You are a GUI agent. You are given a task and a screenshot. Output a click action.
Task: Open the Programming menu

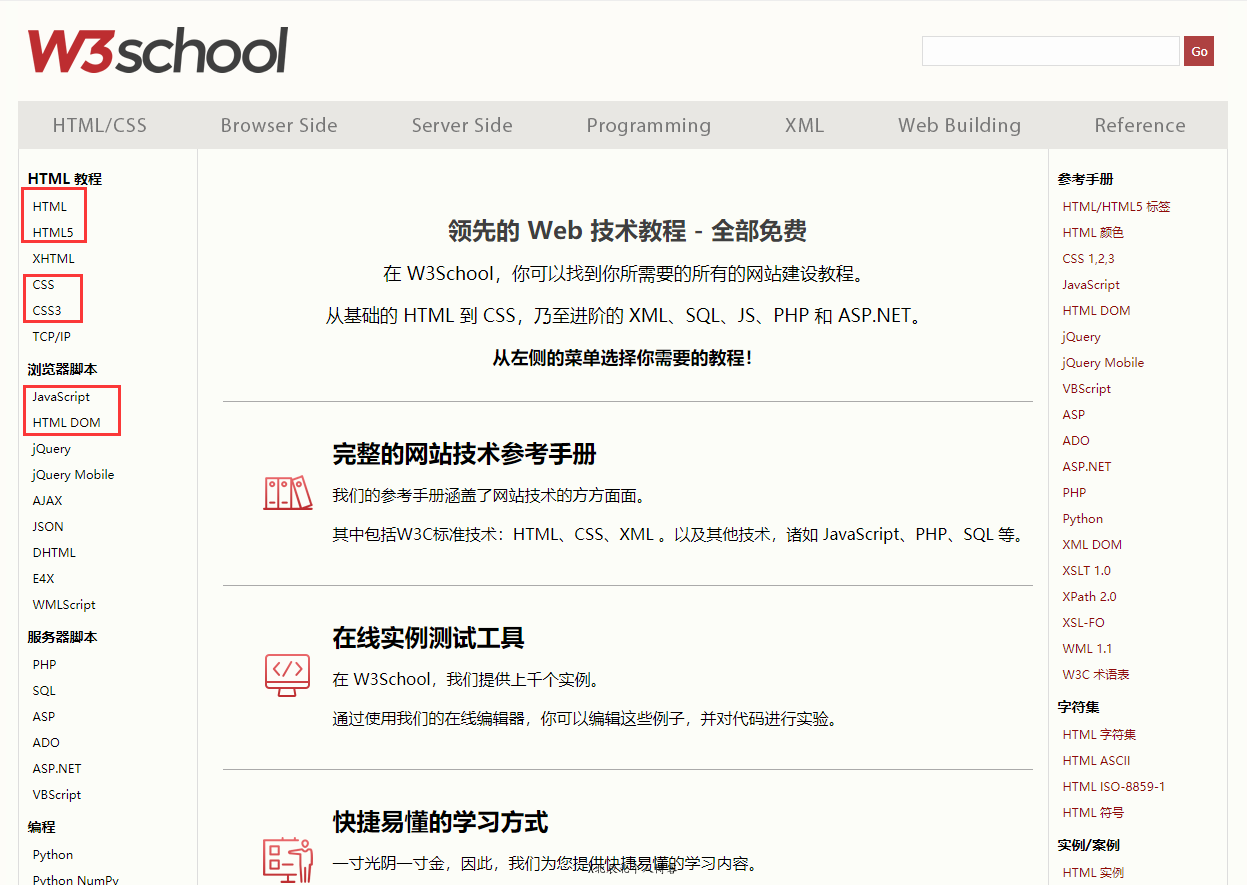click(x=648, y=125)
